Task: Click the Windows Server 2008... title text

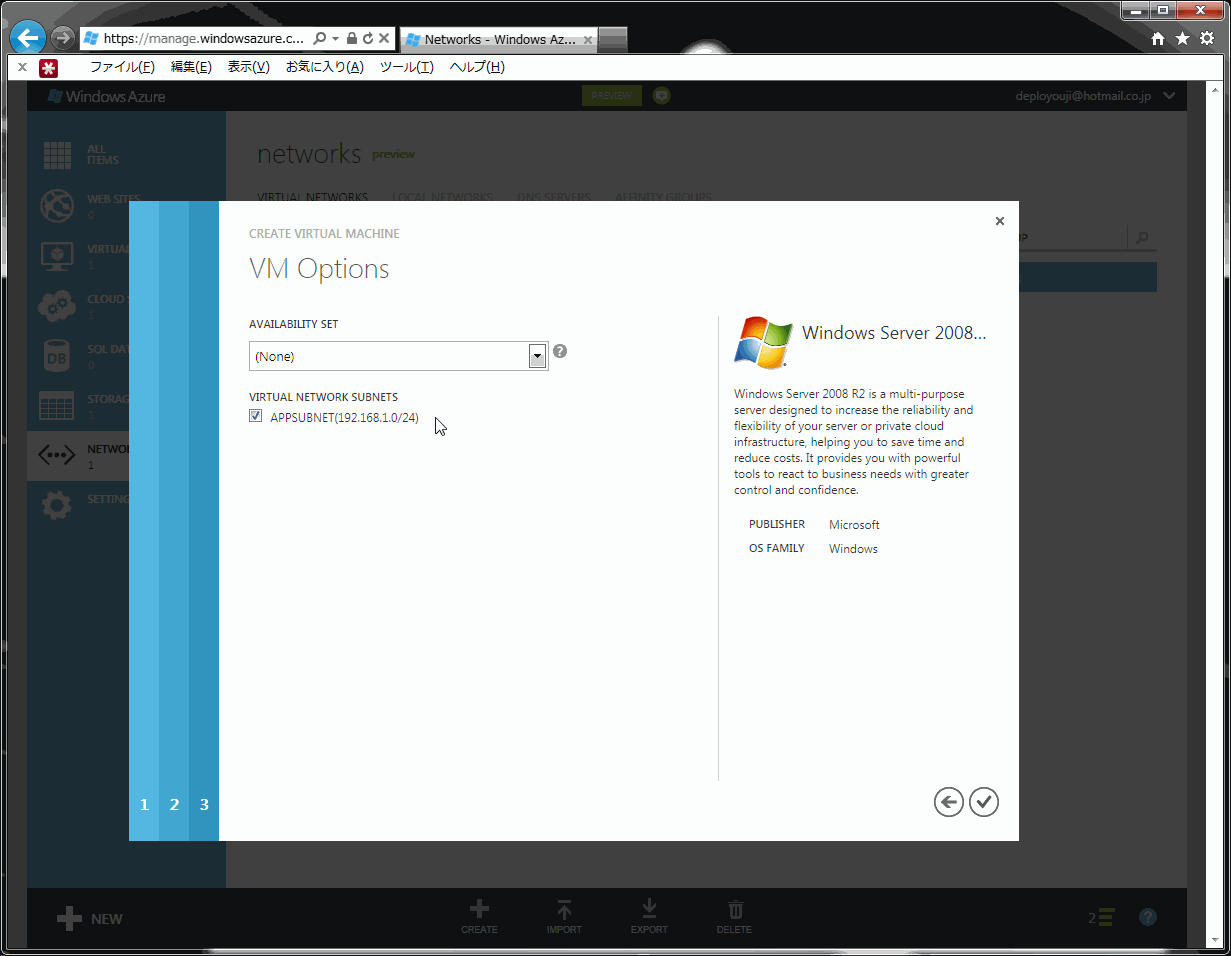Action: [894, 333]
